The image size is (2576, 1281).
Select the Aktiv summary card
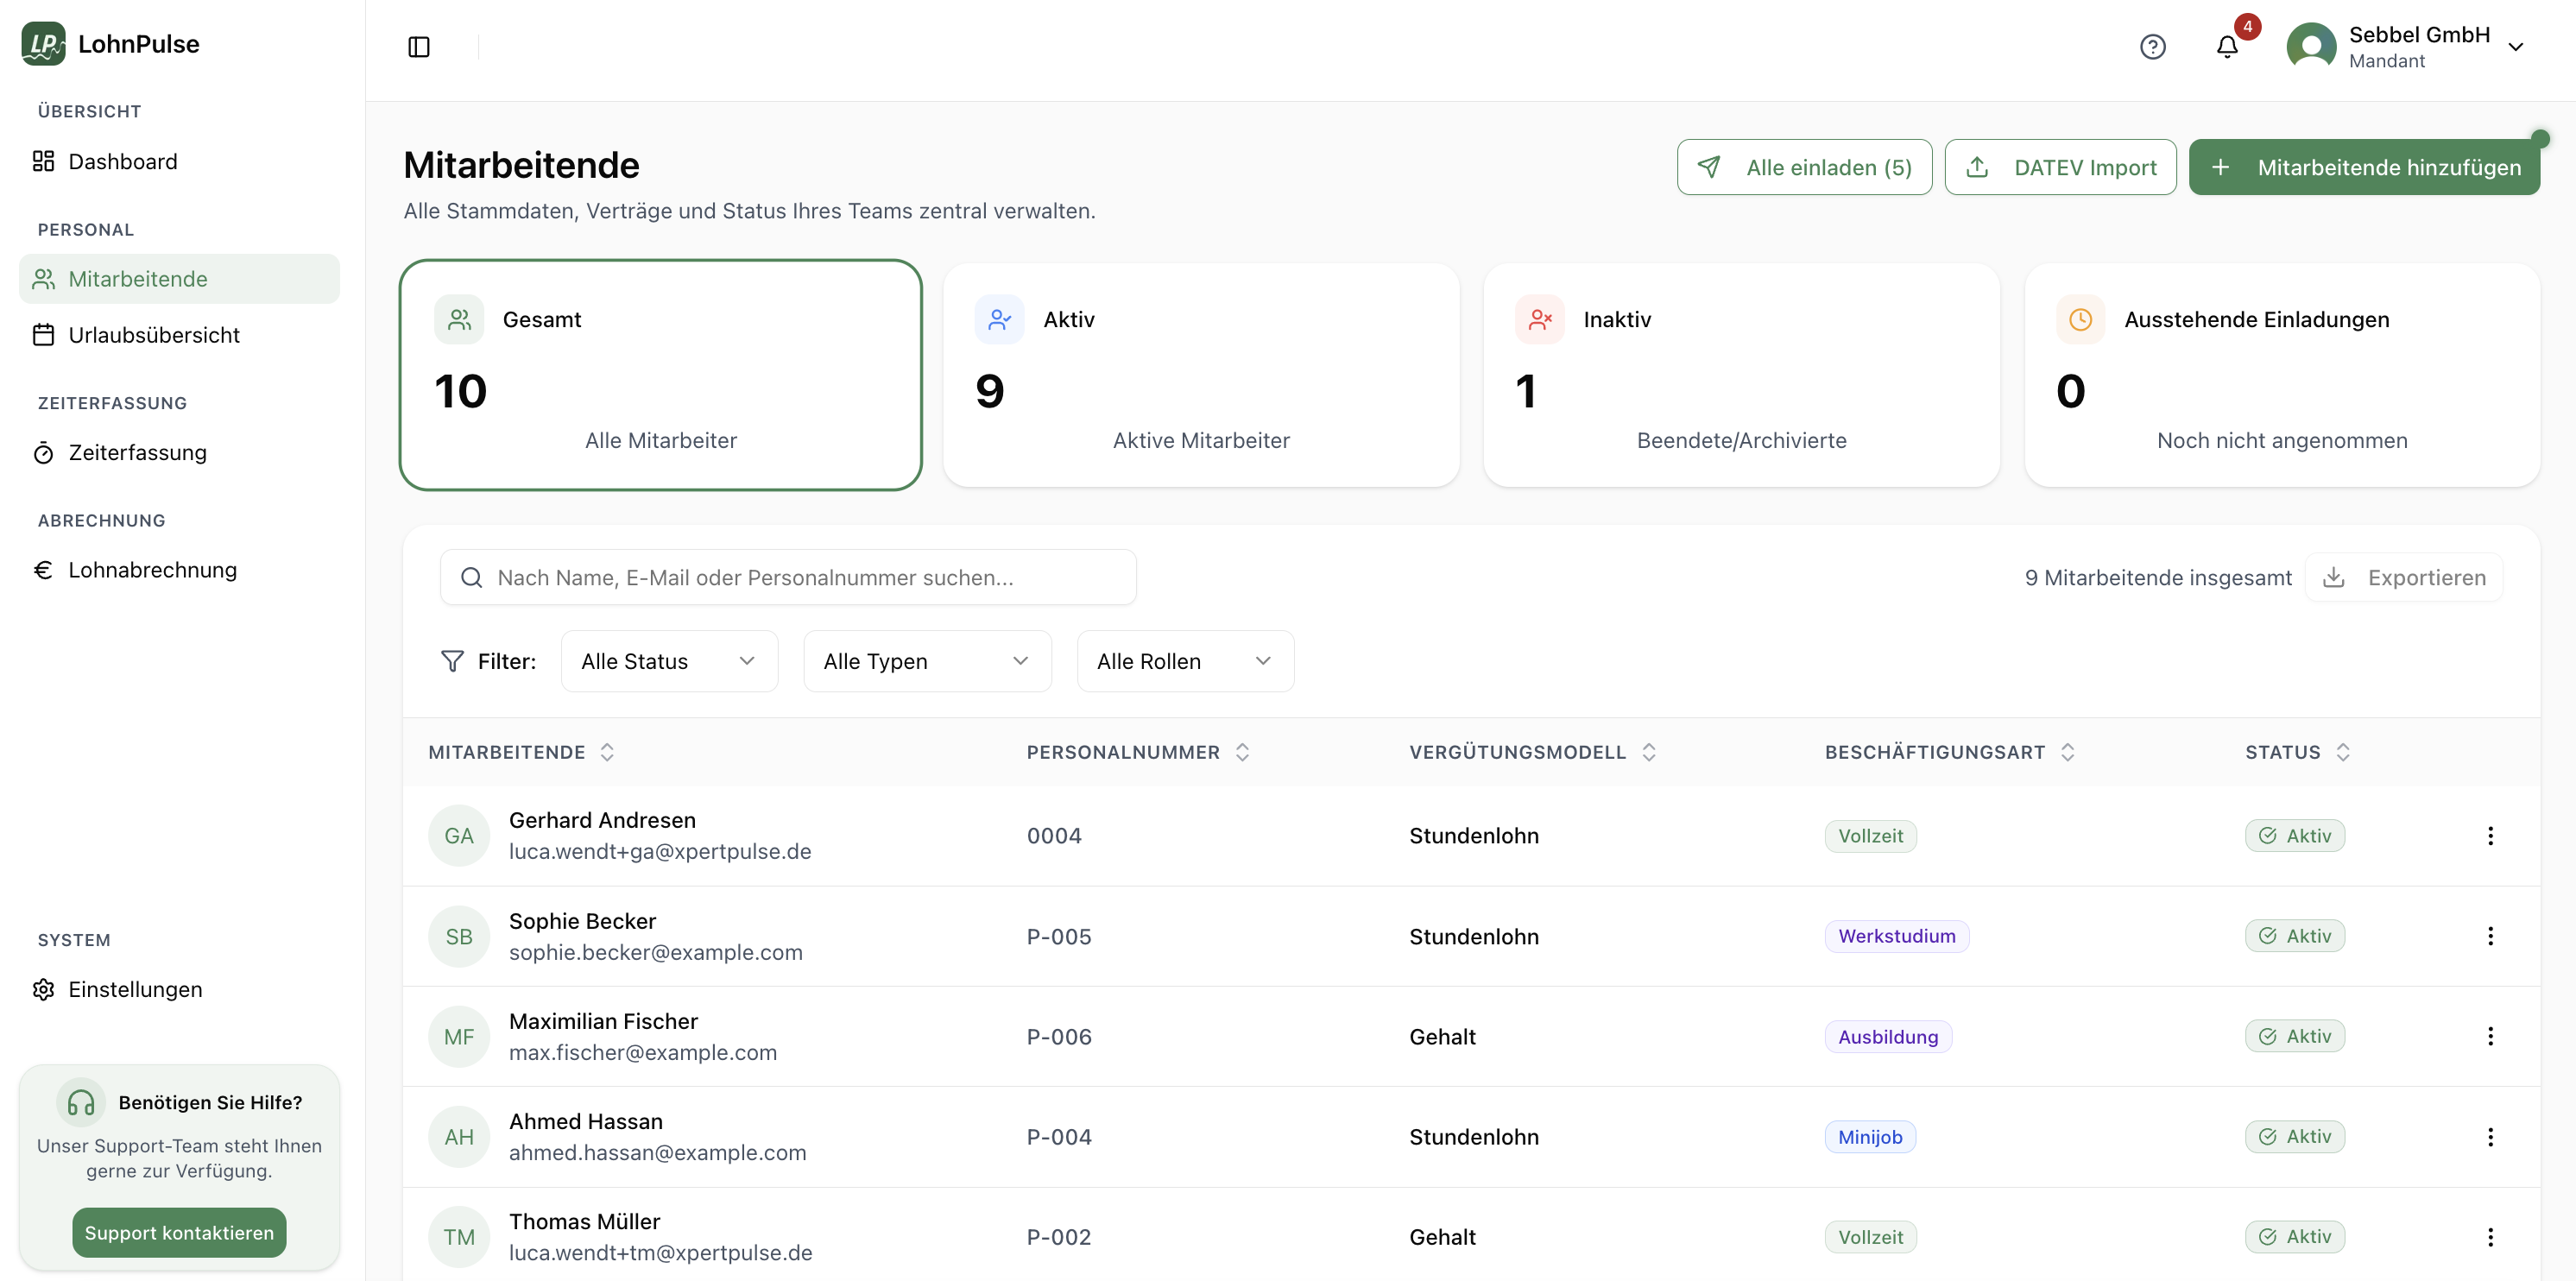point(1201,375)
